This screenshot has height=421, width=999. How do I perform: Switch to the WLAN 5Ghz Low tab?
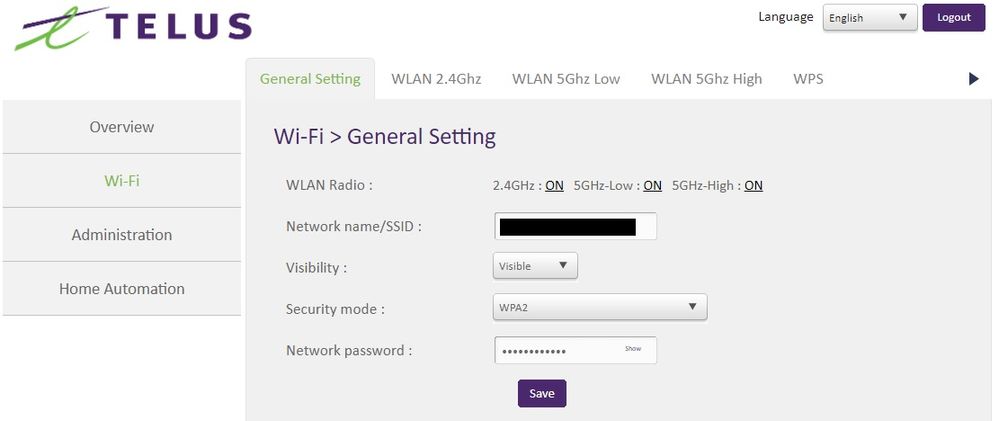tap(566, 79)
